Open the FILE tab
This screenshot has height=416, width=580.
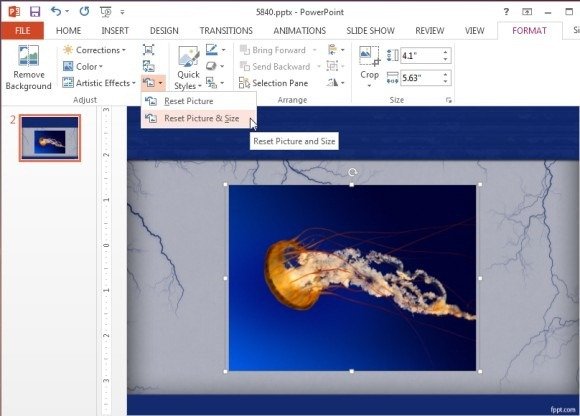pos(23,31)
